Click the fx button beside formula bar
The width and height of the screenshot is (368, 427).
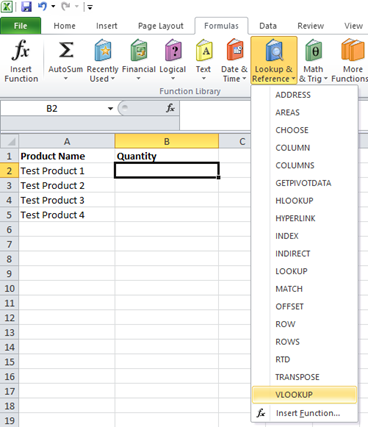pyautogui.click(x=170, y=108)
